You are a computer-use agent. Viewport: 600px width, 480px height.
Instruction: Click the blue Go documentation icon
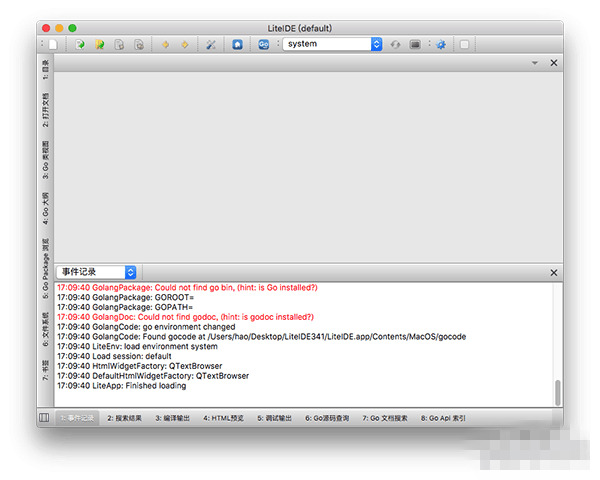click(x=264, y=44)
